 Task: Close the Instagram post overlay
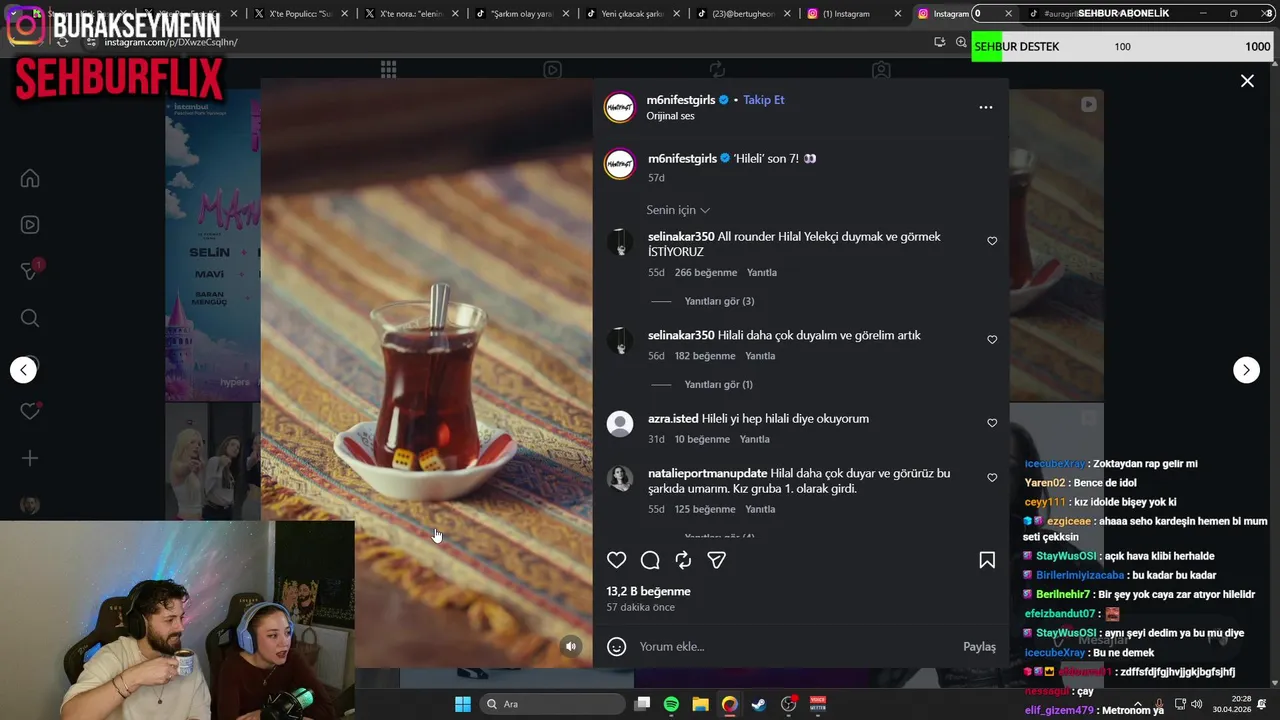[x=1247, y=81]
